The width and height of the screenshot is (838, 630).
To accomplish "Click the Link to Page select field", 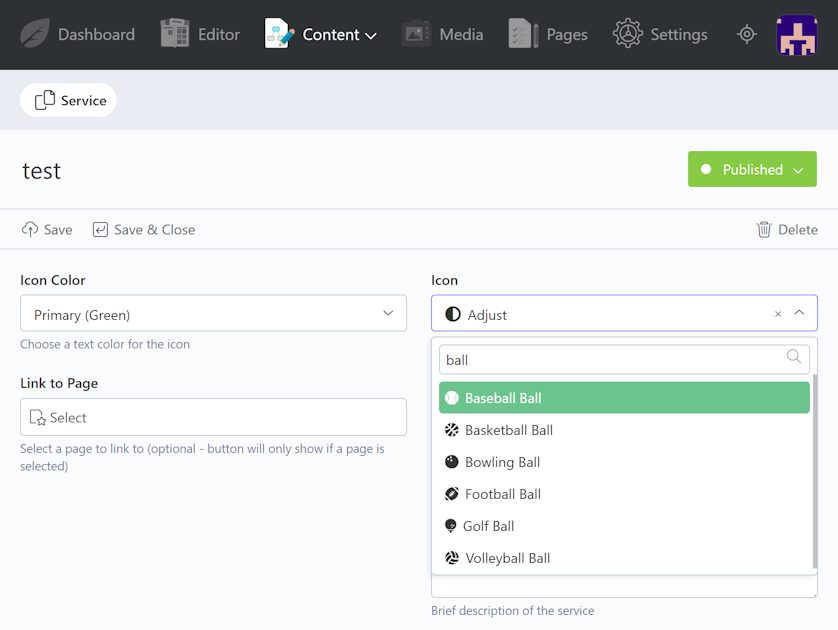I will 213,418.
